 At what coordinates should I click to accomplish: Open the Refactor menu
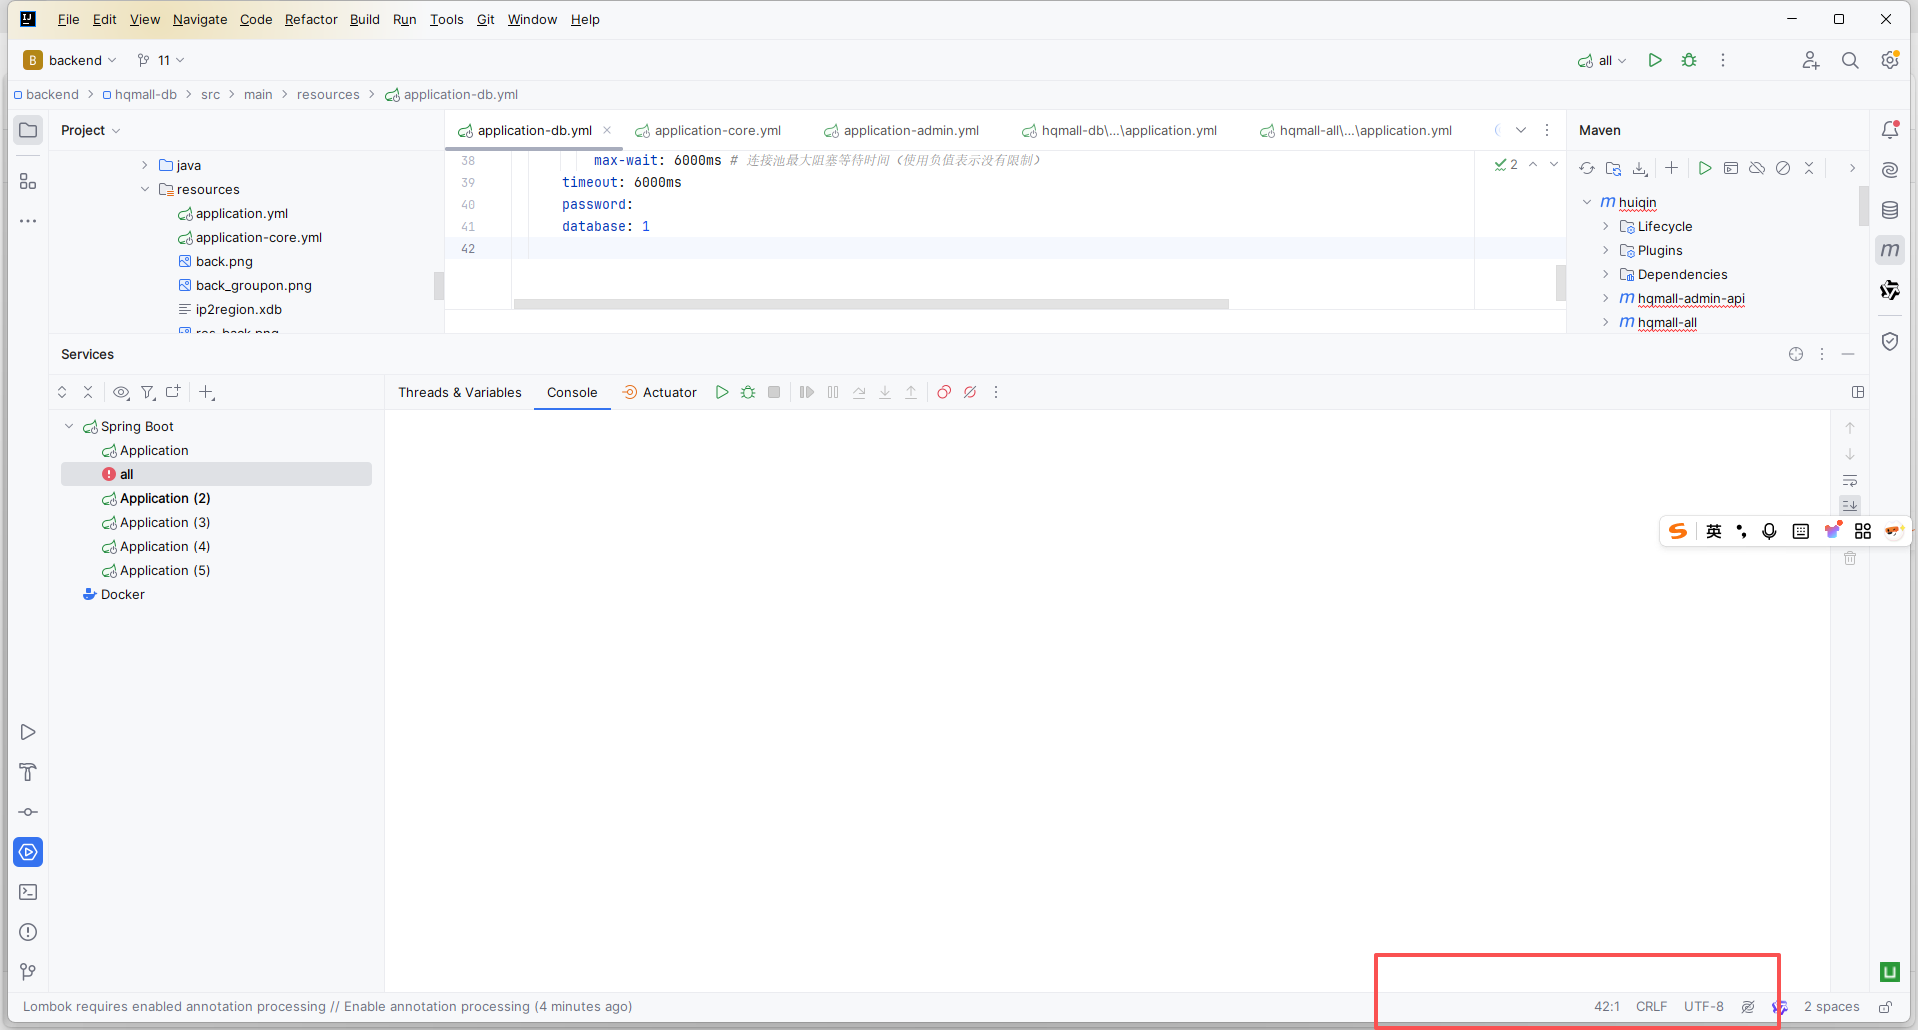[311, 19]
